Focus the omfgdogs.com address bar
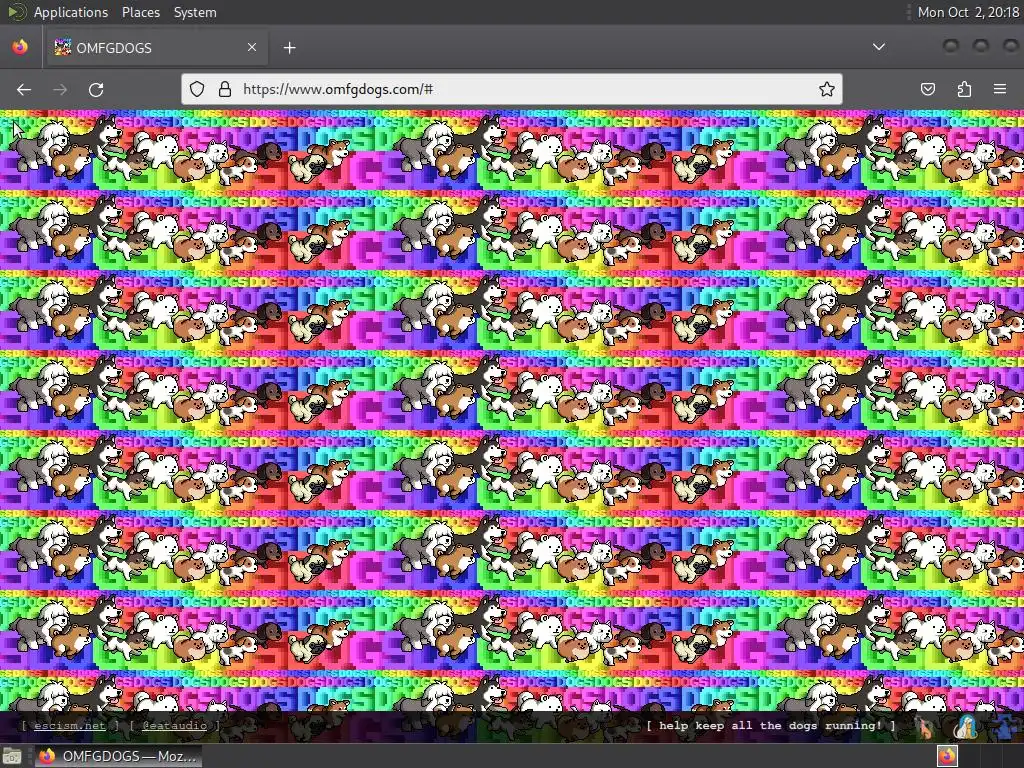Screen dimensions: 1024x768 pyautogui.click(x=511, y=89)
